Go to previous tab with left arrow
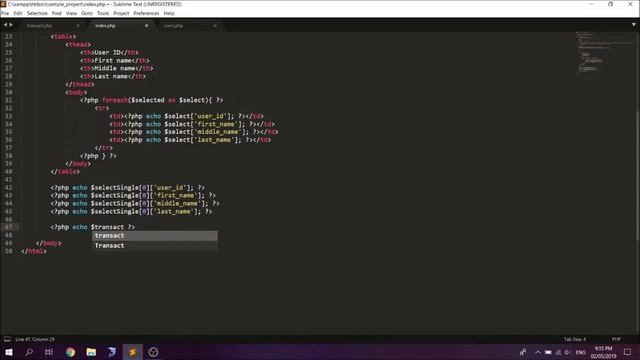The width and height of the screenshot is (640, 360). (x=5, y=25)
